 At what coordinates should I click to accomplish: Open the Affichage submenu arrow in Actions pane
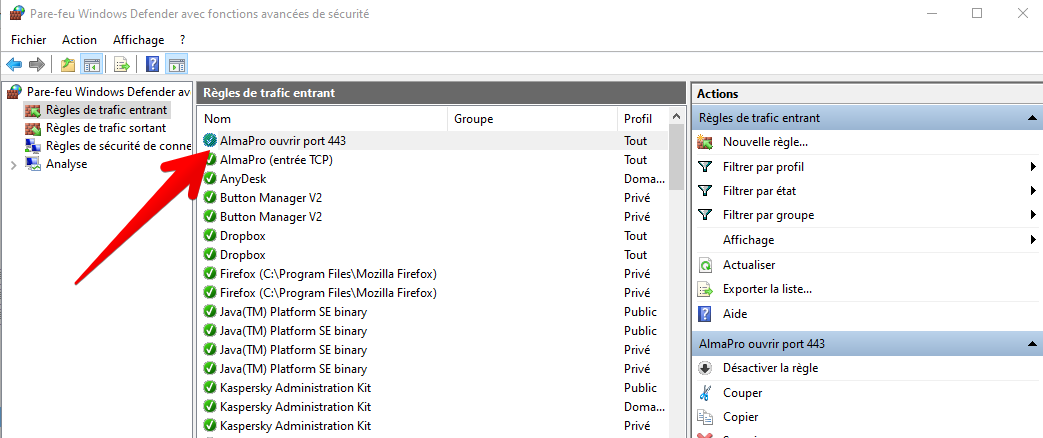[x=1033, y=240]
